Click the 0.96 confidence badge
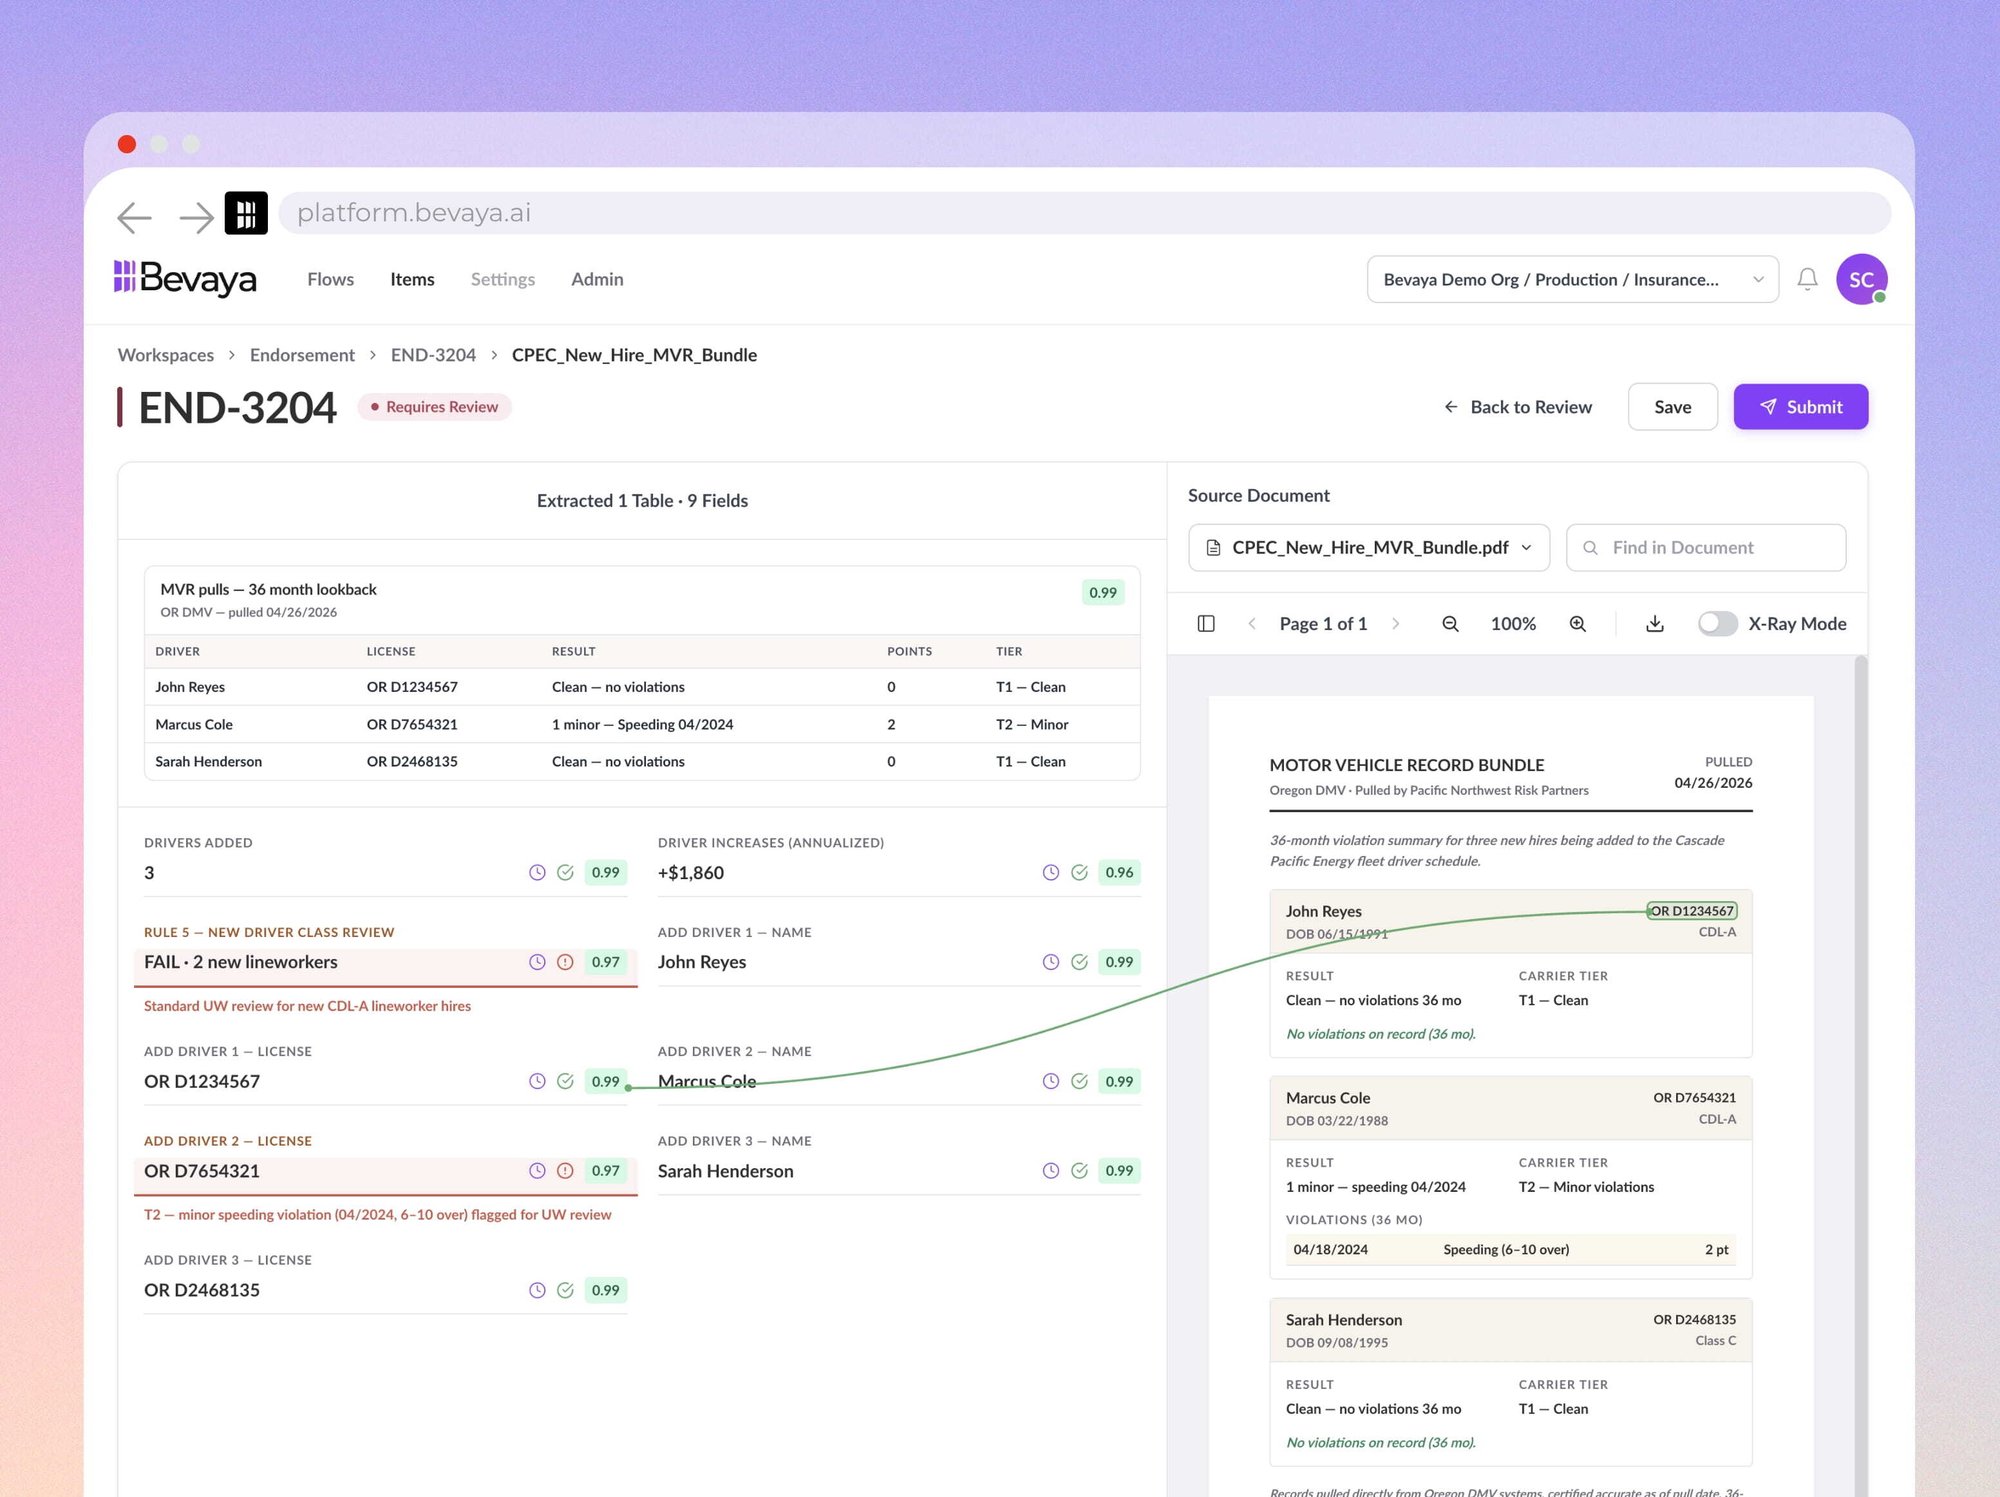 (x=1119, y=872)
